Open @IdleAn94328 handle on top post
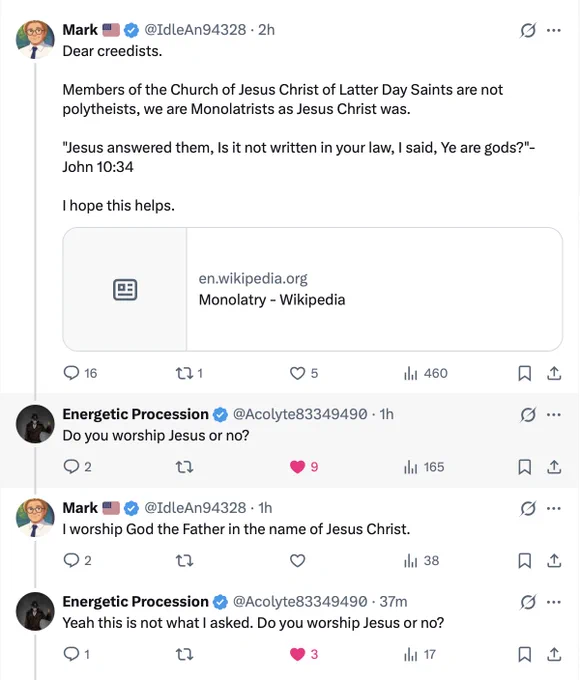This screenshot has width=580, height=680. tap(195, 29)
